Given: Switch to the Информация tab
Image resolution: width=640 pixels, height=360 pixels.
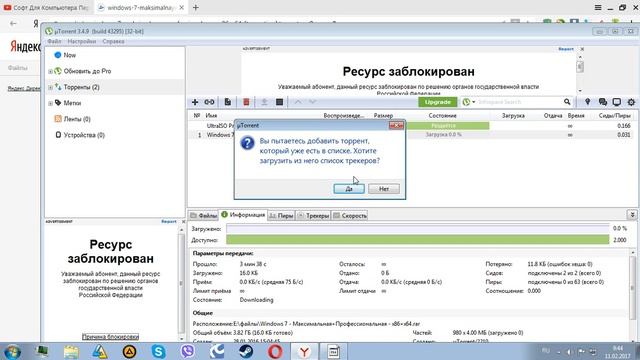Looking at the screenshot, I should coord(243,215).
